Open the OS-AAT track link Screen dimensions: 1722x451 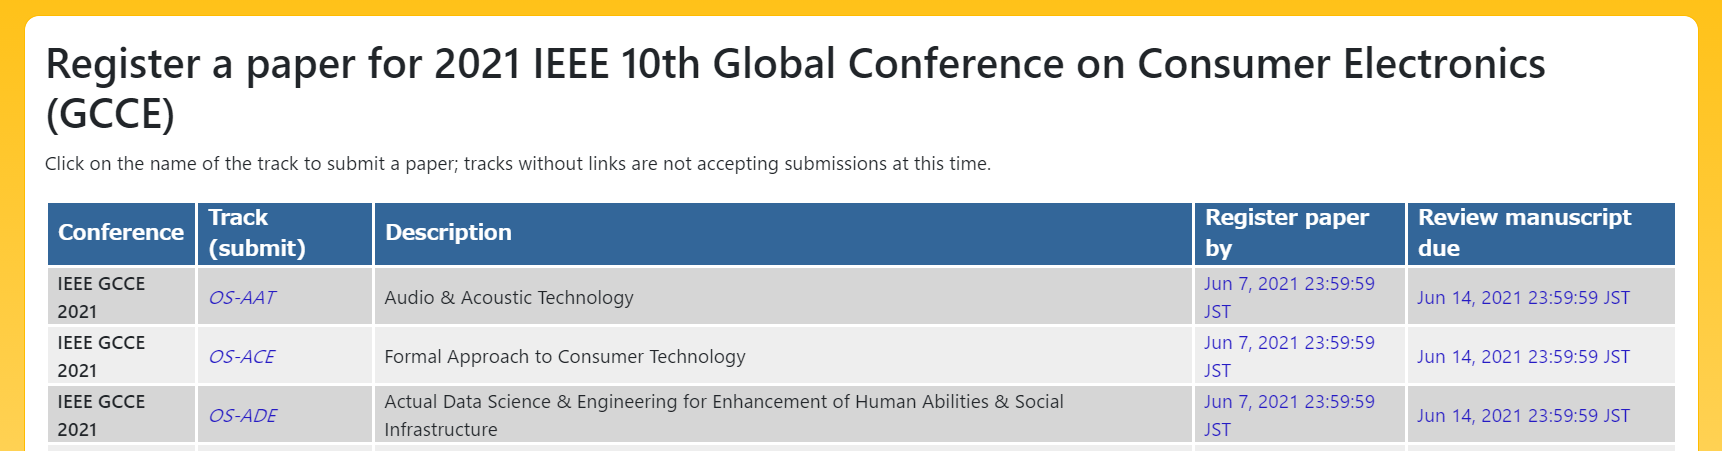(x=242, y=297)
